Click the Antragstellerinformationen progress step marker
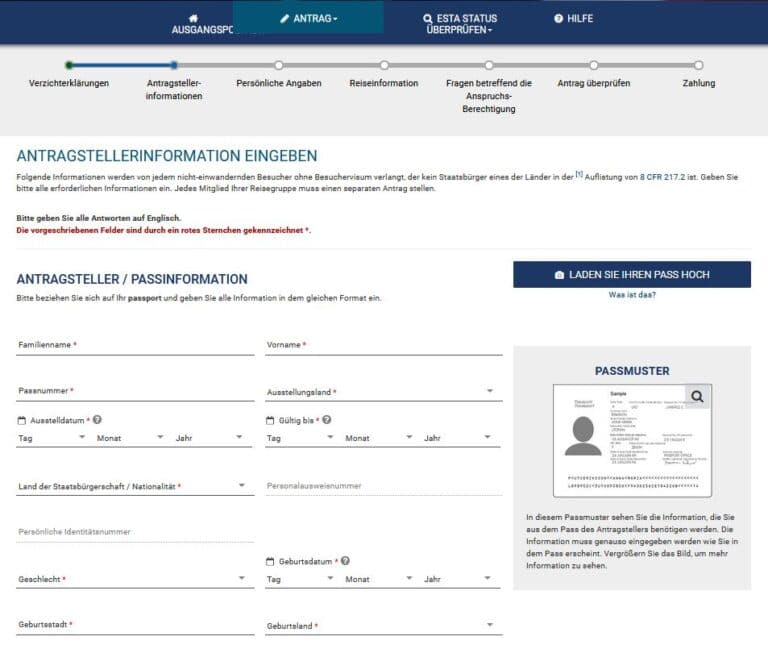The image size is (768, 653). click(x=174, y=65)
